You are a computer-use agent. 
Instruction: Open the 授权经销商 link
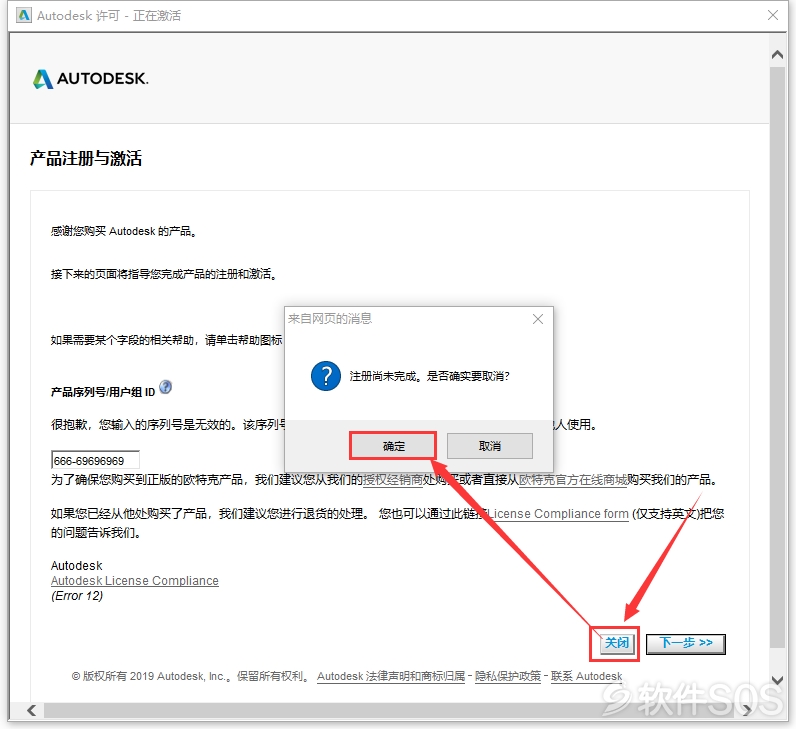393,480
